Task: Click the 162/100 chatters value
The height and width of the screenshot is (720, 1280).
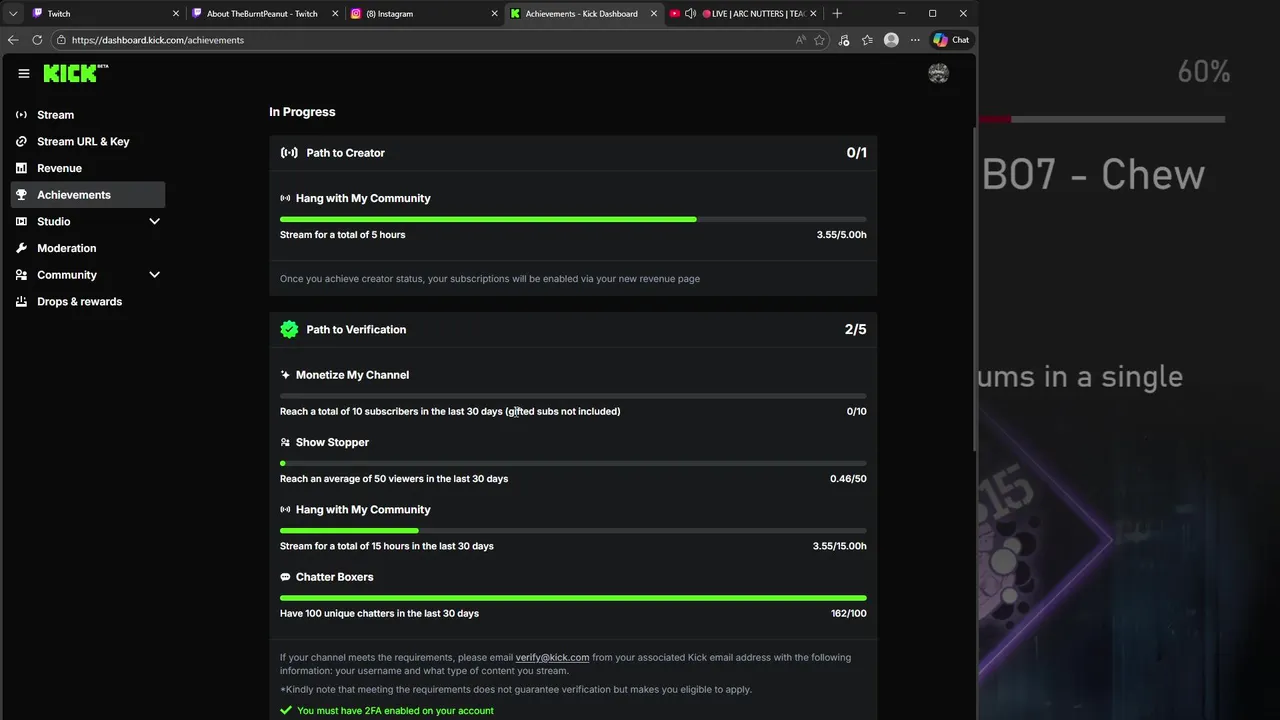Action: pyautogui.click(x=849, y=614)
